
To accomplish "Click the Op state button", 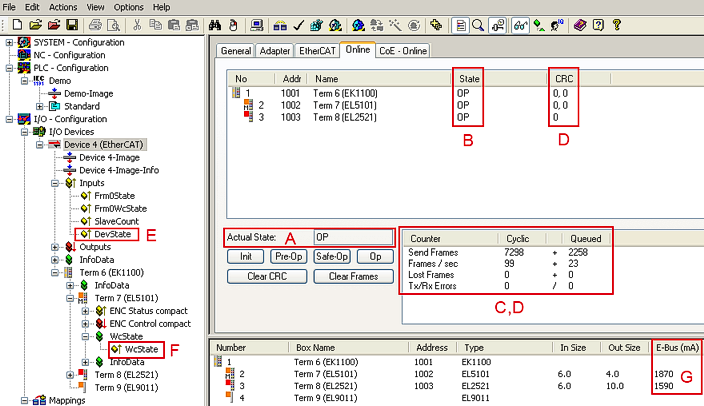I will [375, 256].
